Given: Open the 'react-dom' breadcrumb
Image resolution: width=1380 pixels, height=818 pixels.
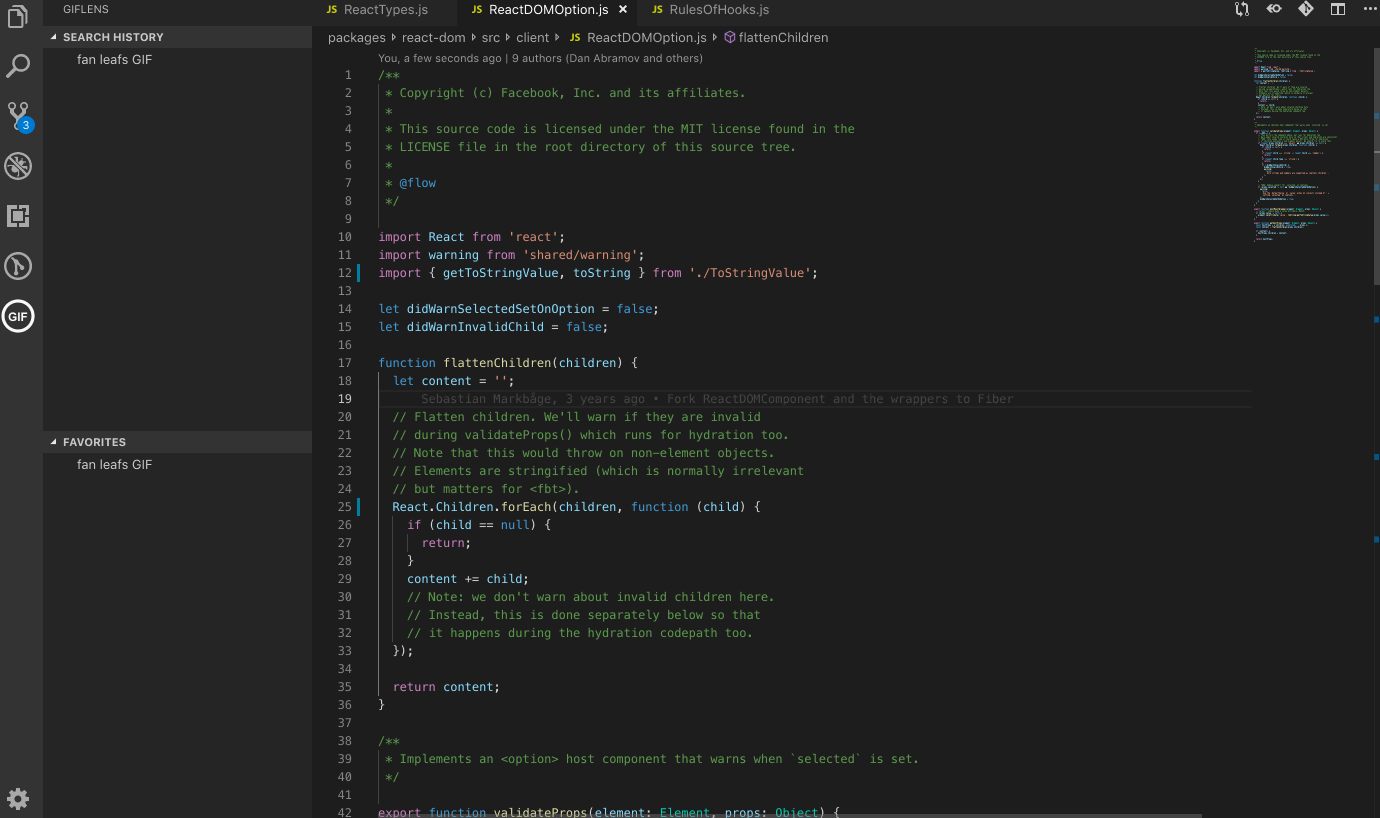Looking at the screenshot, I should tap(434, 38).
